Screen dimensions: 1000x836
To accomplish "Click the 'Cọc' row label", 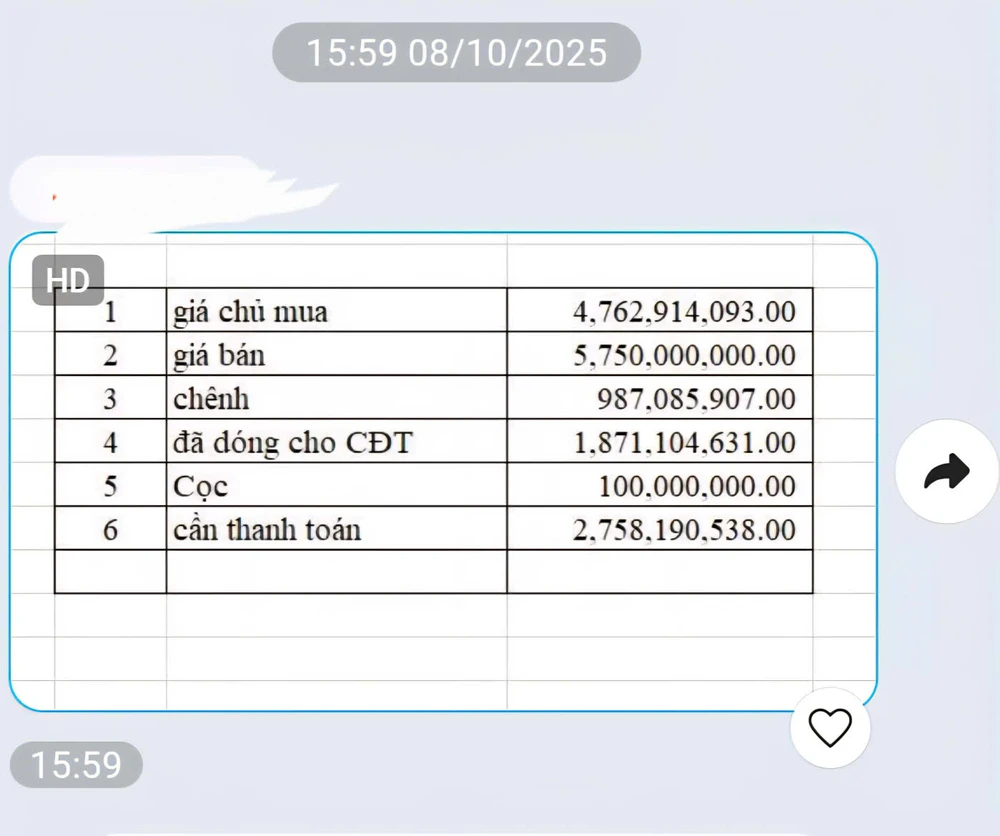I will (201, 487).
